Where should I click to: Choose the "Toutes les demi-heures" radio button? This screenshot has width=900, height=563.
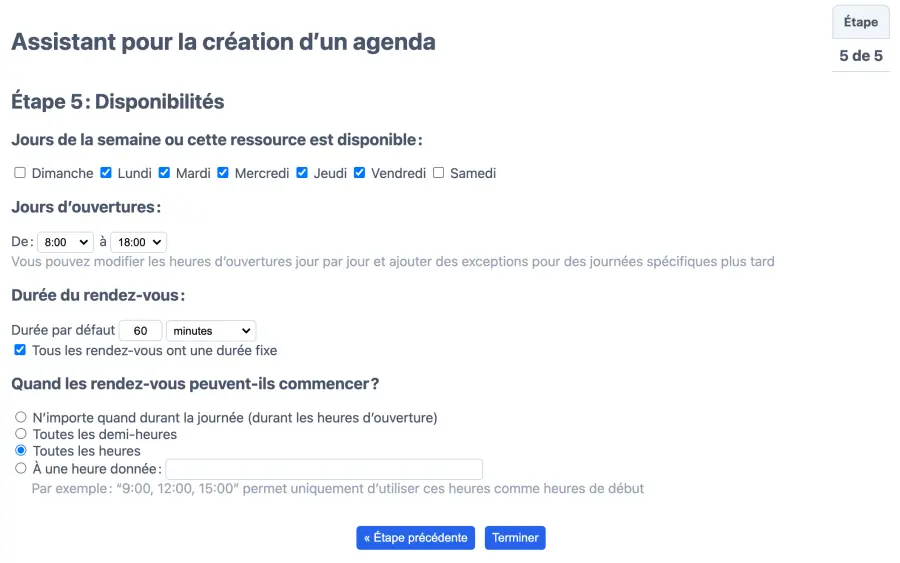pyautogui.click(x=21, y=434)
